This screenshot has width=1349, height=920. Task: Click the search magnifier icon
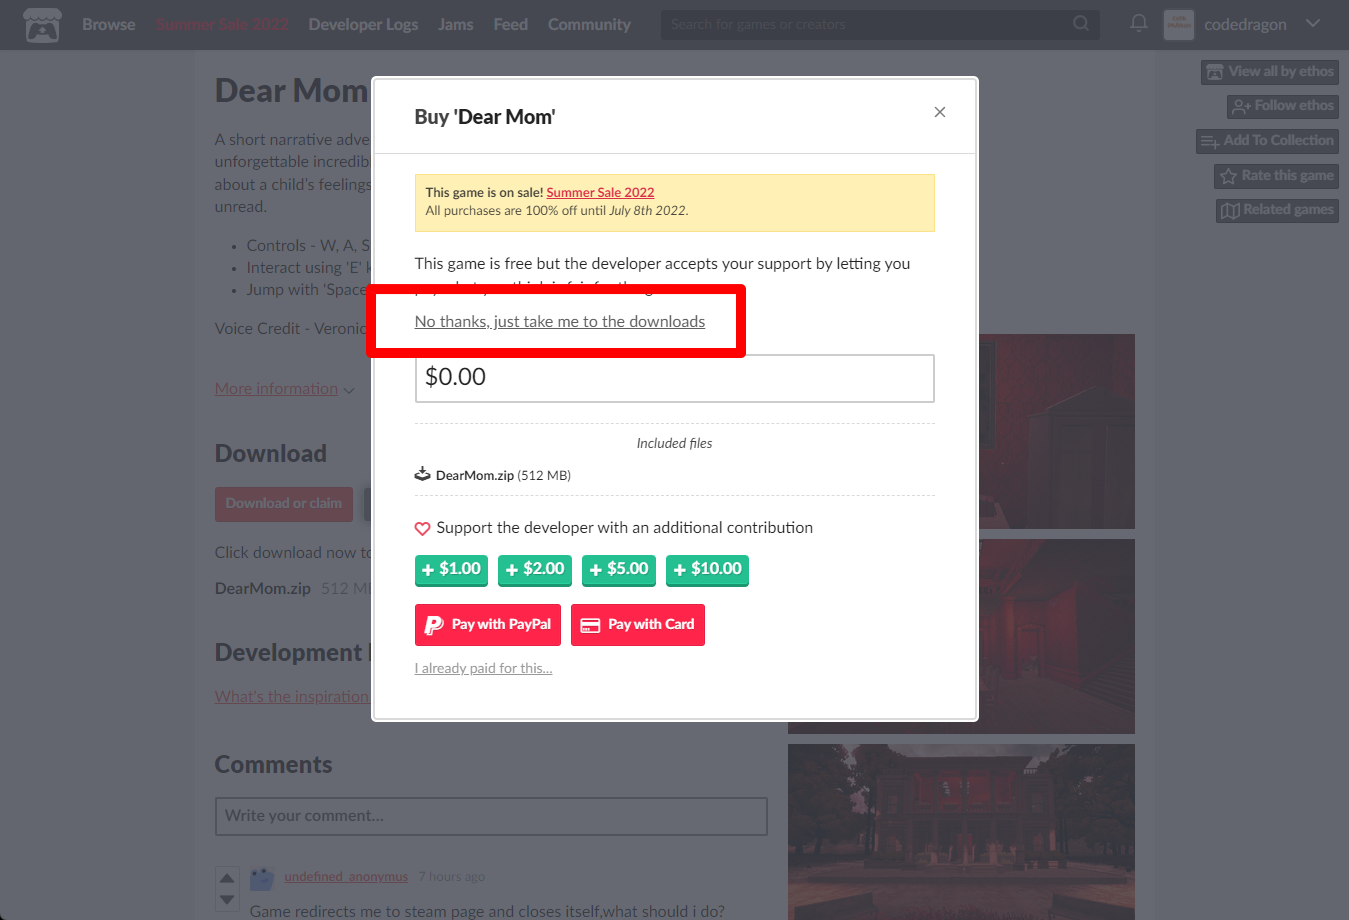[1081, 23]
